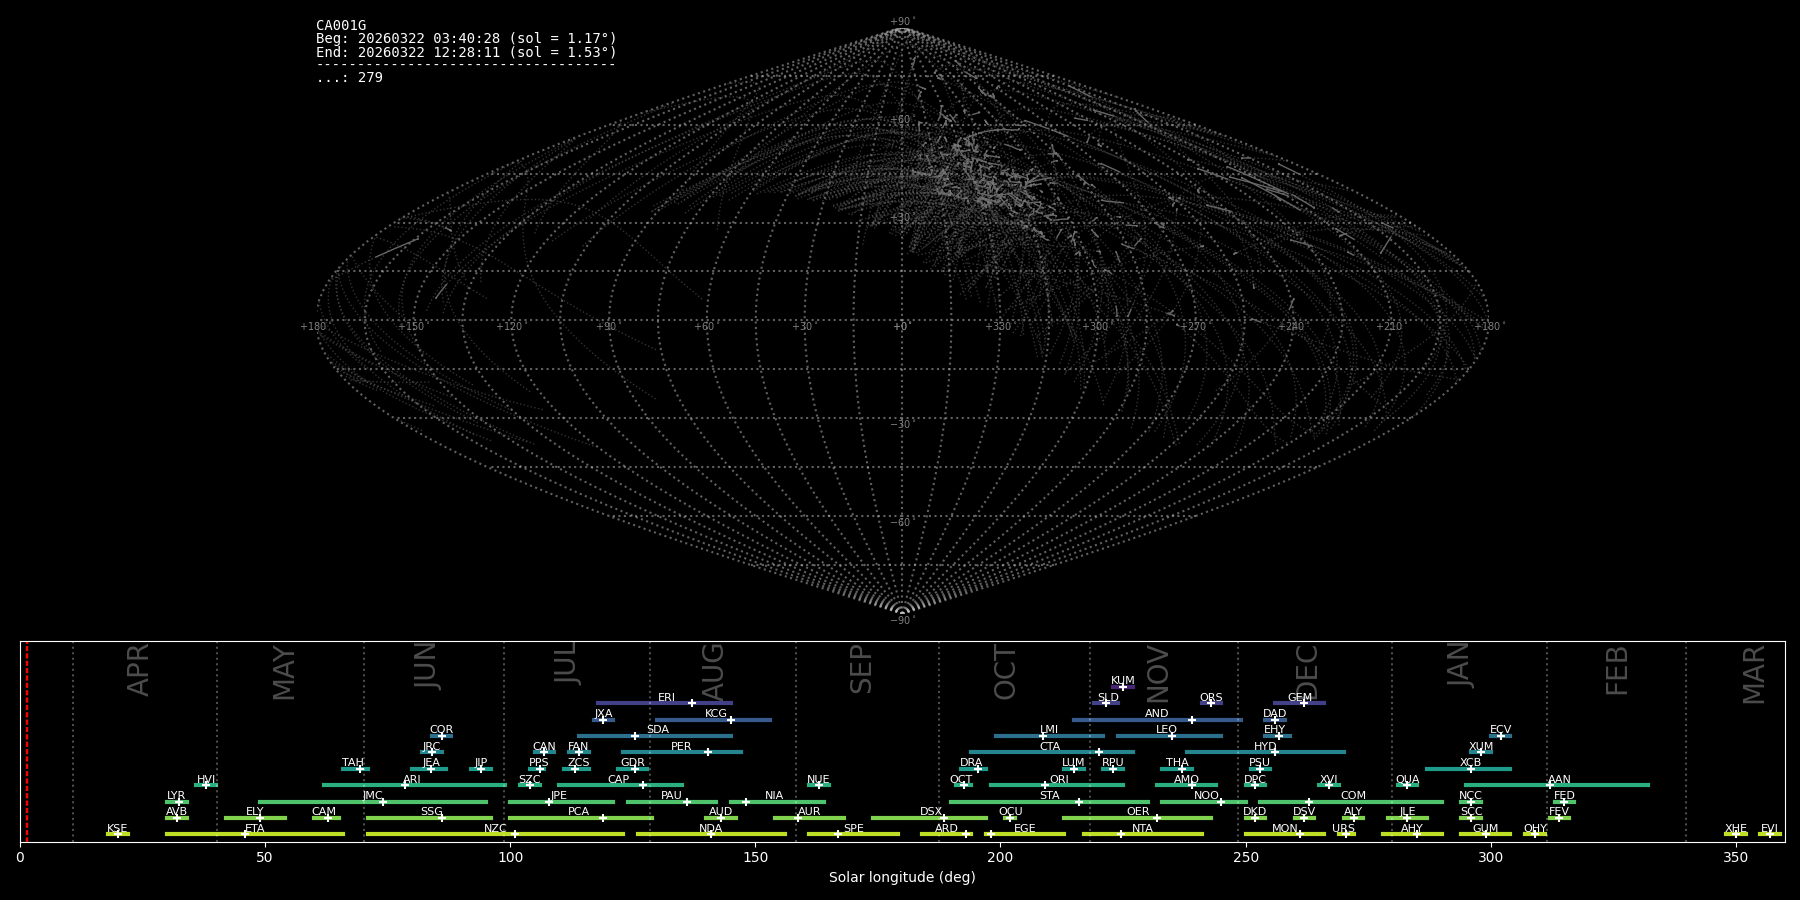
Task: Click the DEC month label
Action: pos(1307,672)
